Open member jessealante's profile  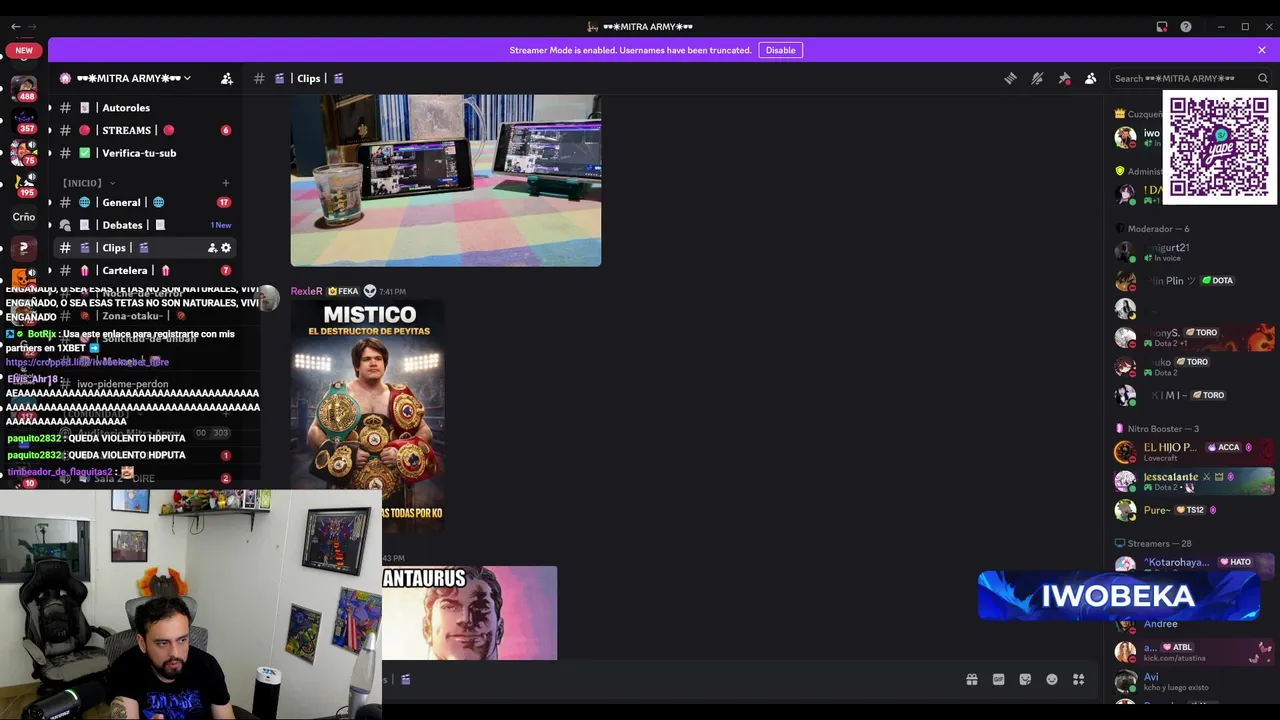[1194, 481]
